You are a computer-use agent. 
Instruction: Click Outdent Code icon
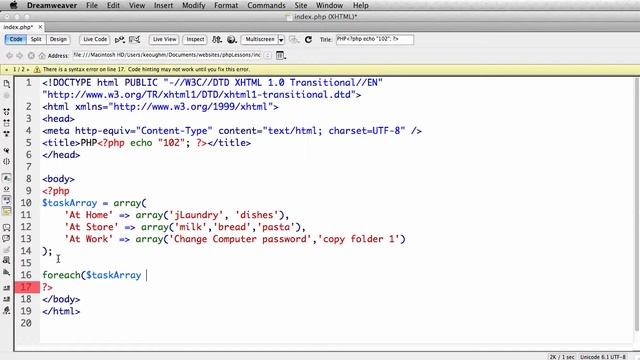7,299
